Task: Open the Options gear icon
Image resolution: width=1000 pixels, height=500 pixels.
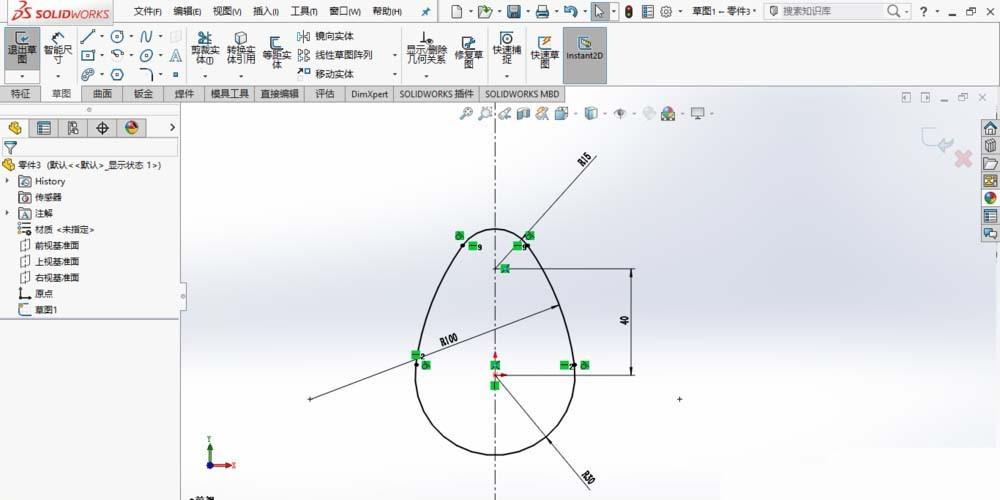Action: coord(666,11)
